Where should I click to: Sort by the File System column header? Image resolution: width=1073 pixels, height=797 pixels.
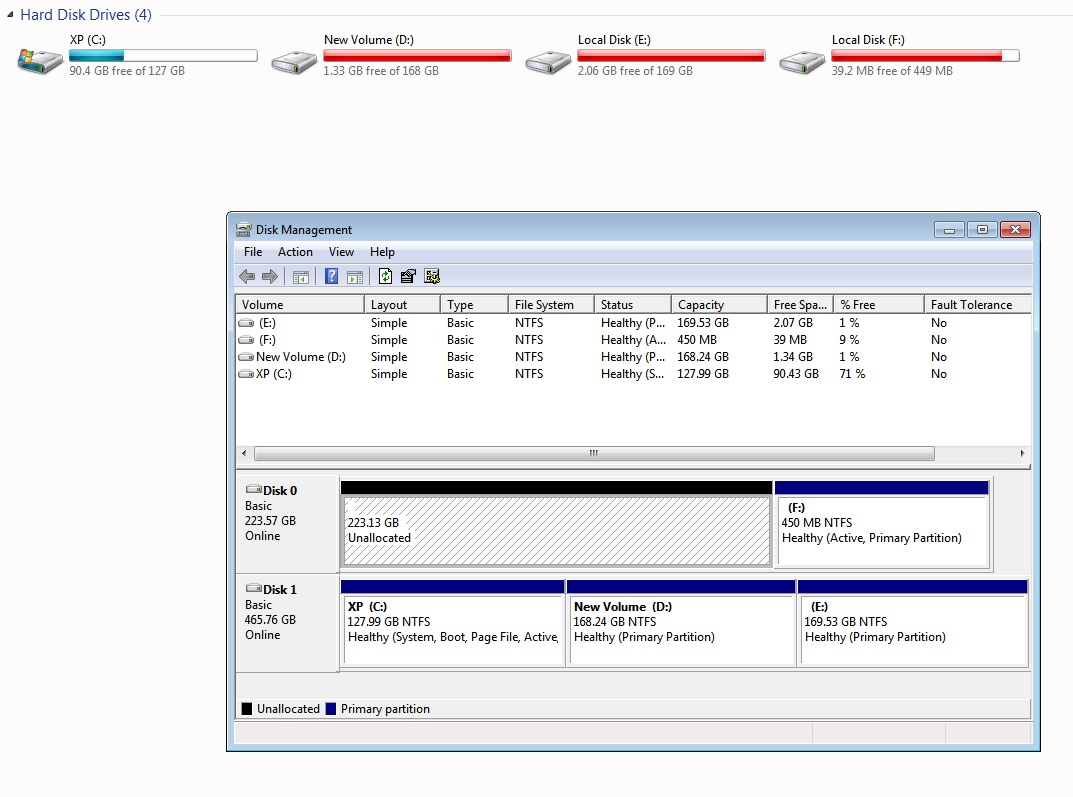point(551,304)
